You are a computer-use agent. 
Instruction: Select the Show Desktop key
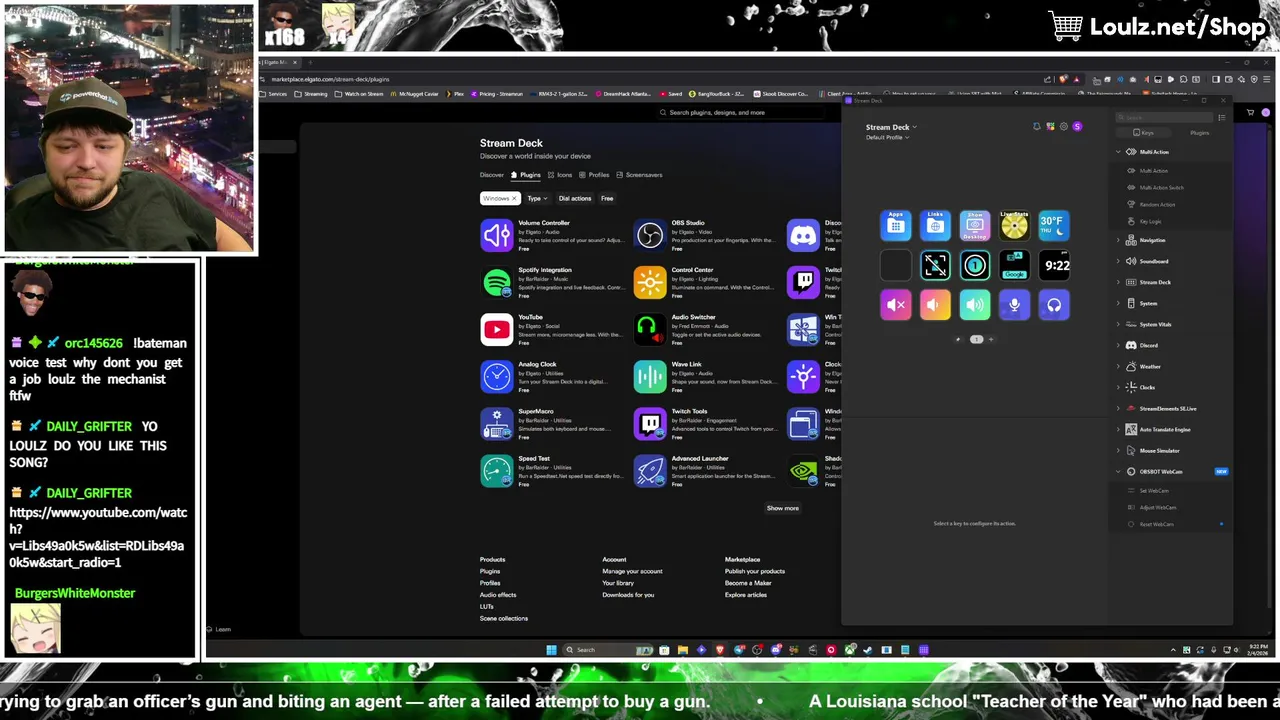(975, 225)
